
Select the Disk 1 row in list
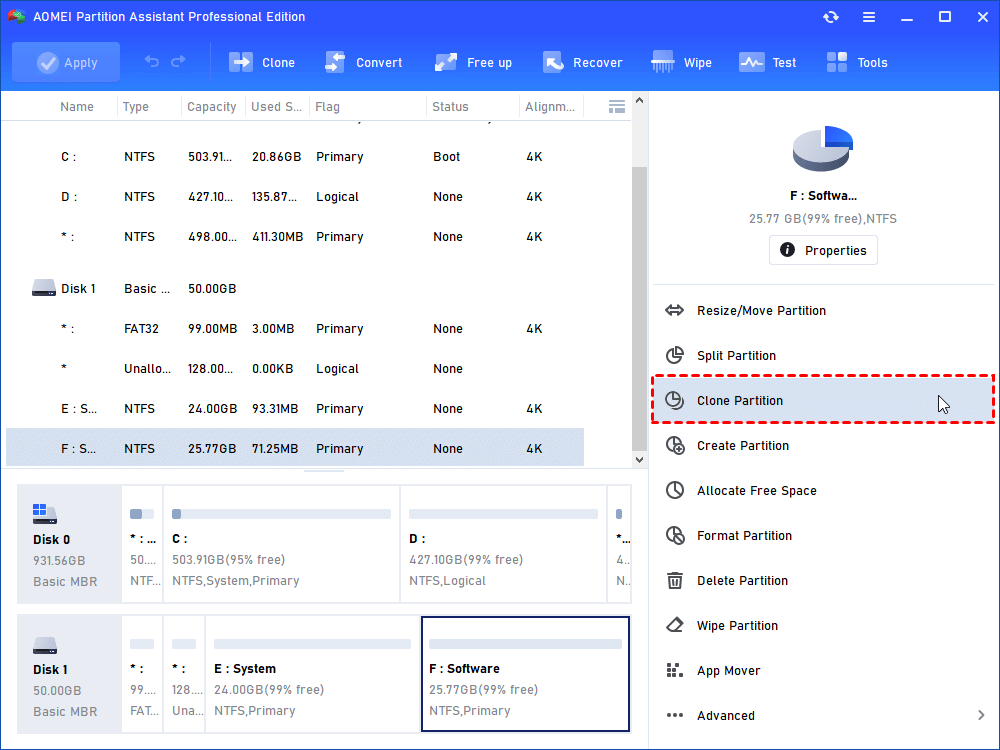295,289
